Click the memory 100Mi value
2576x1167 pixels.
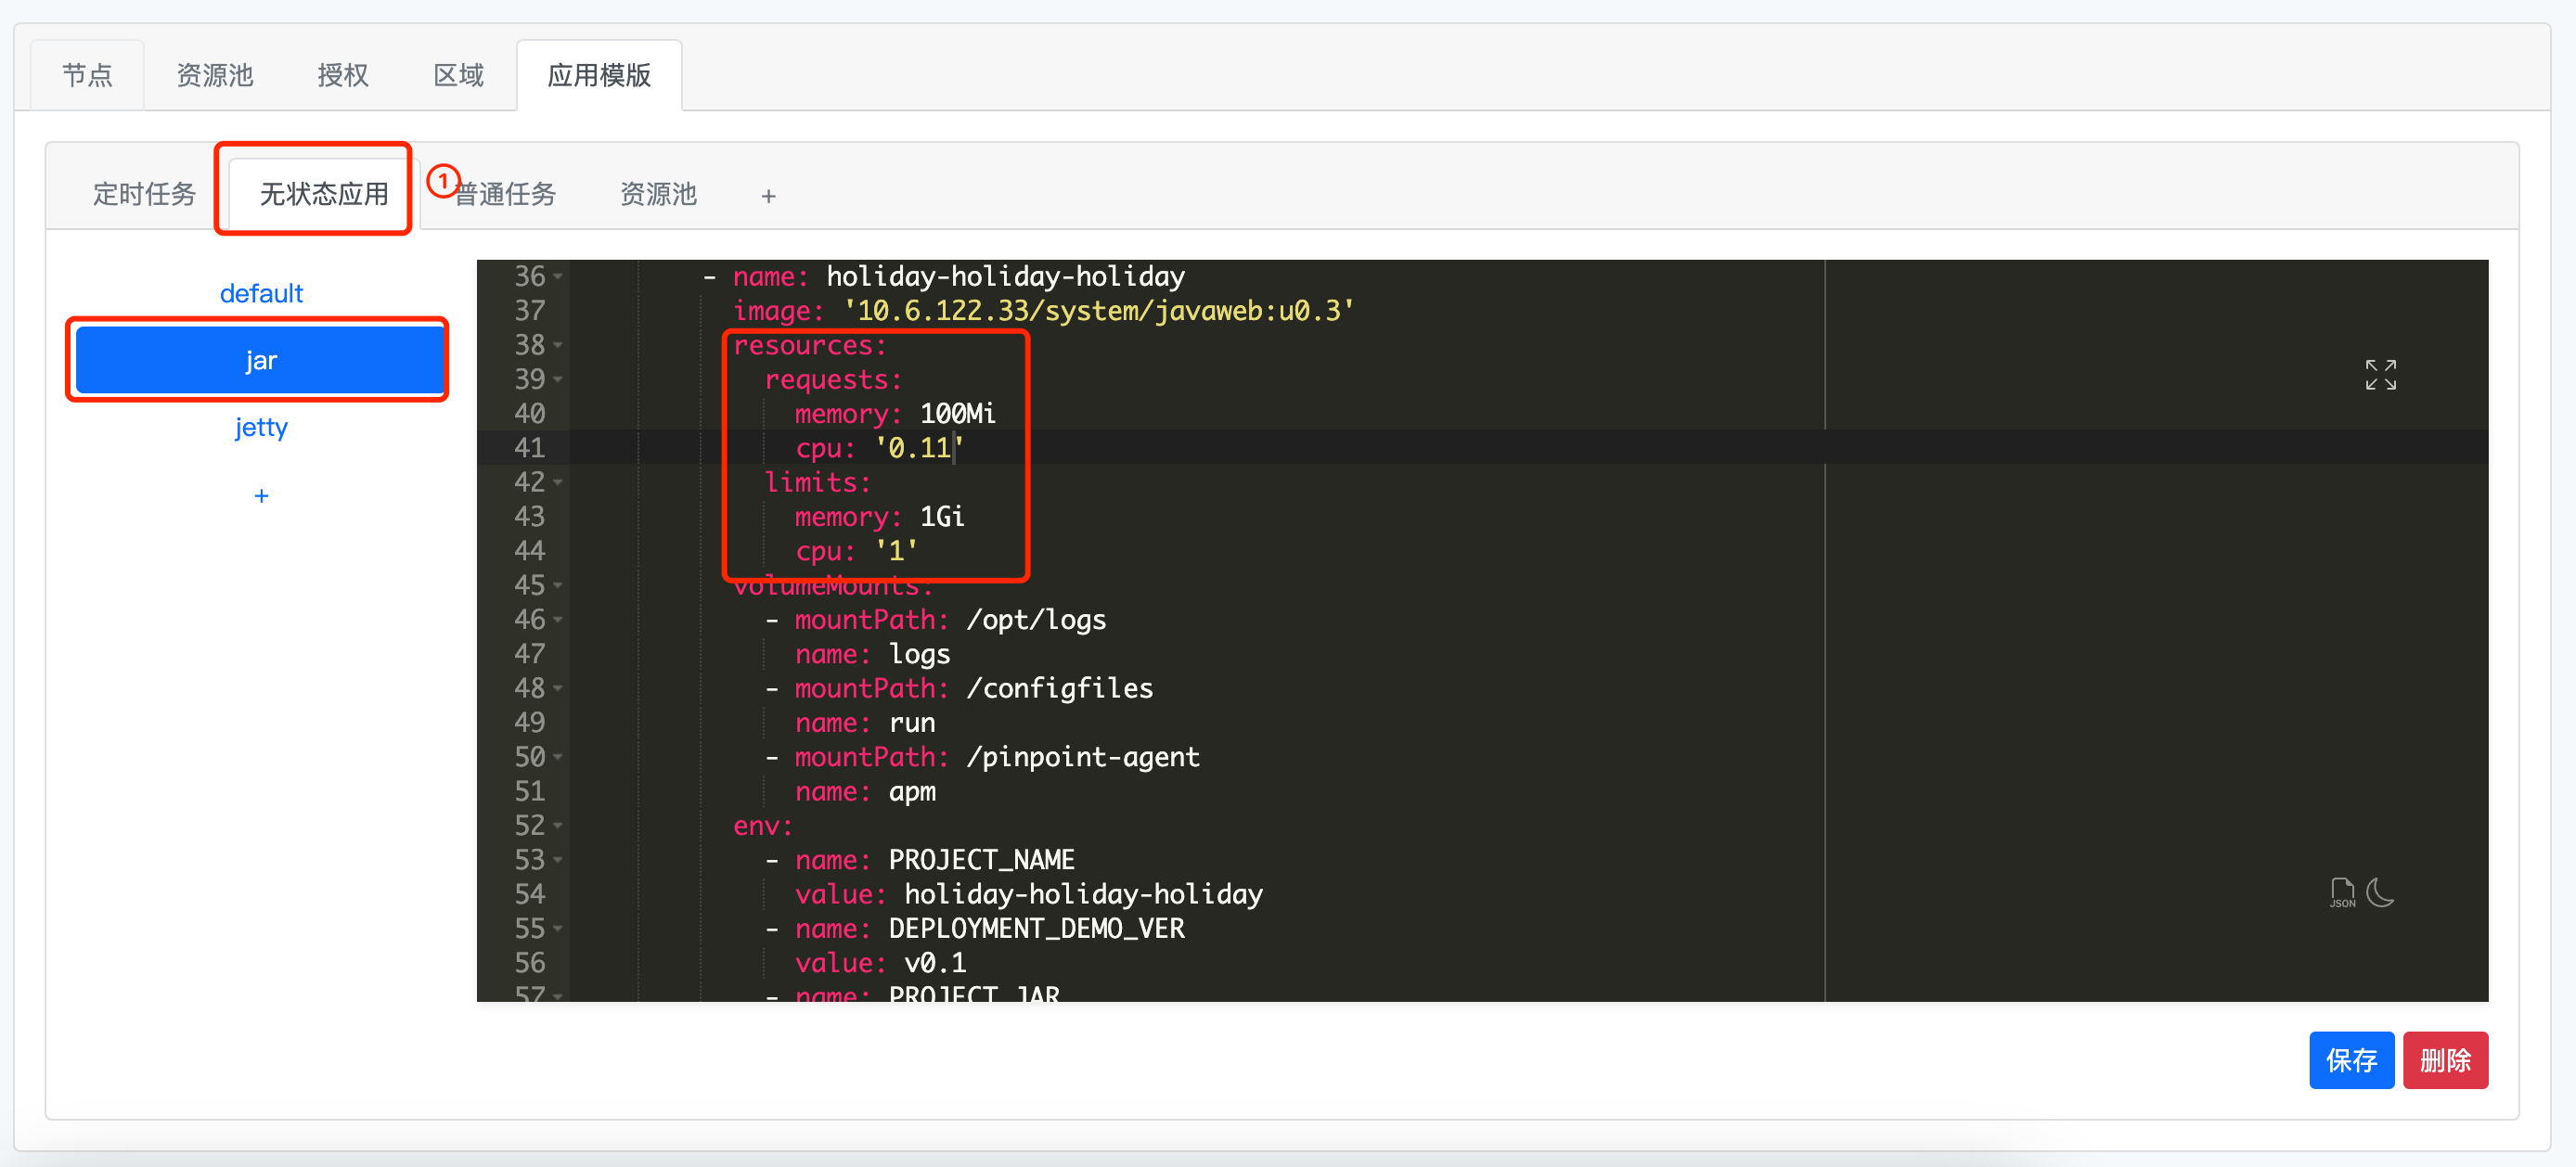[x=957, y=414]
